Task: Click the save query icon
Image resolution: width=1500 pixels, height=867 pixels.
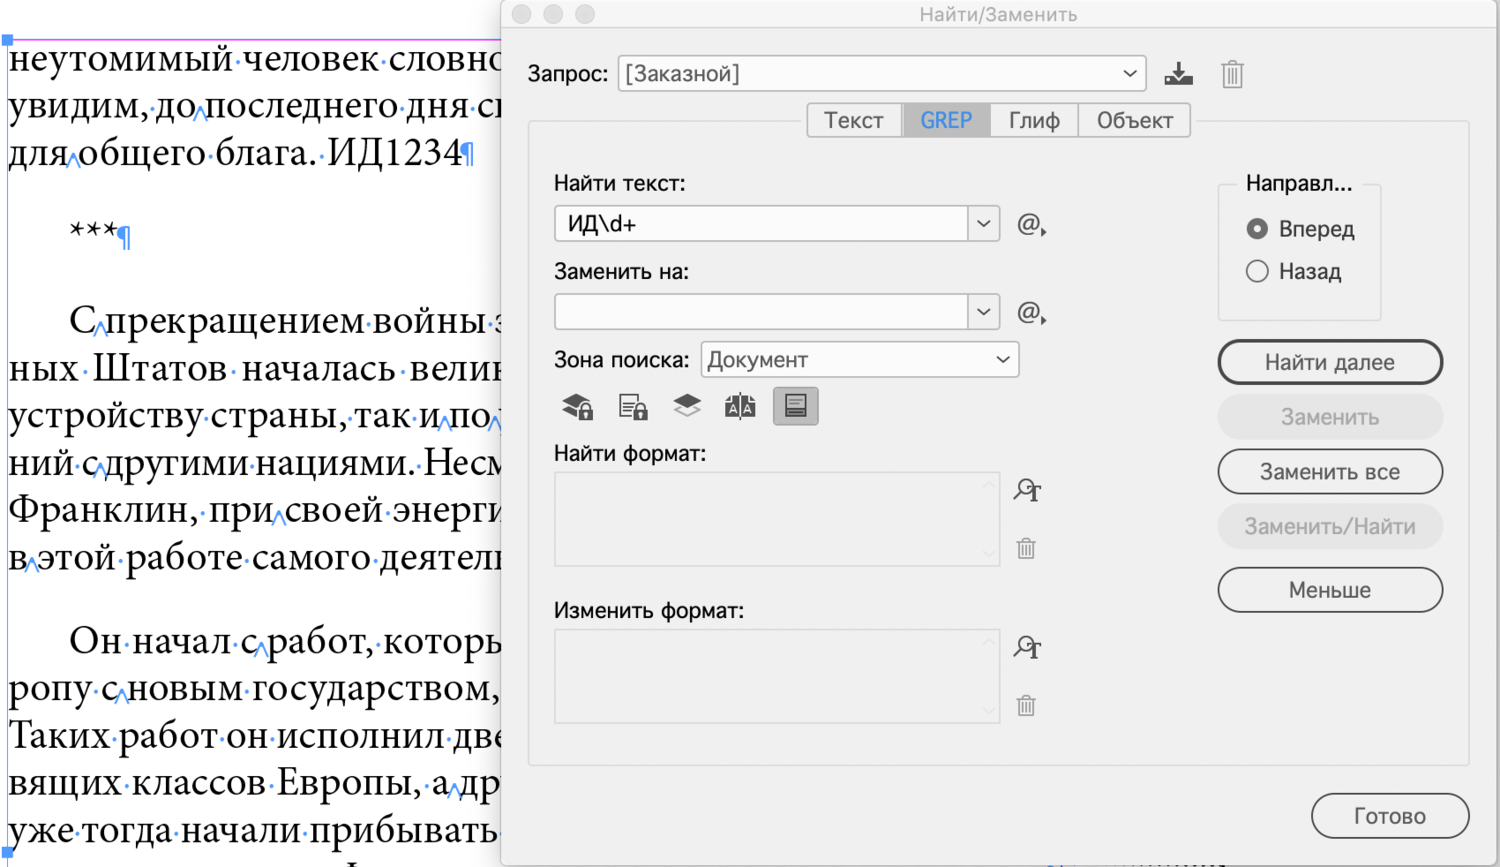Action: click(1178, 74)
